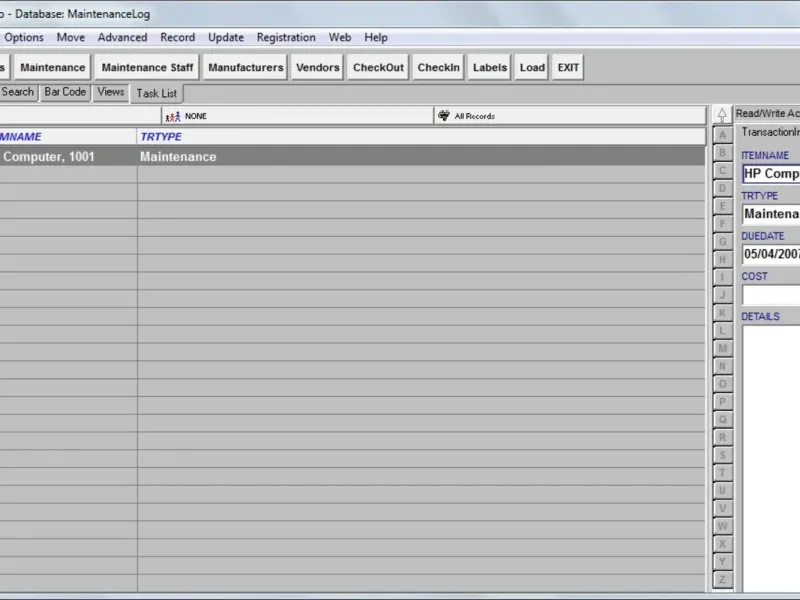Jump to records starting with C

pyautogui.click(x=722, y=170)
